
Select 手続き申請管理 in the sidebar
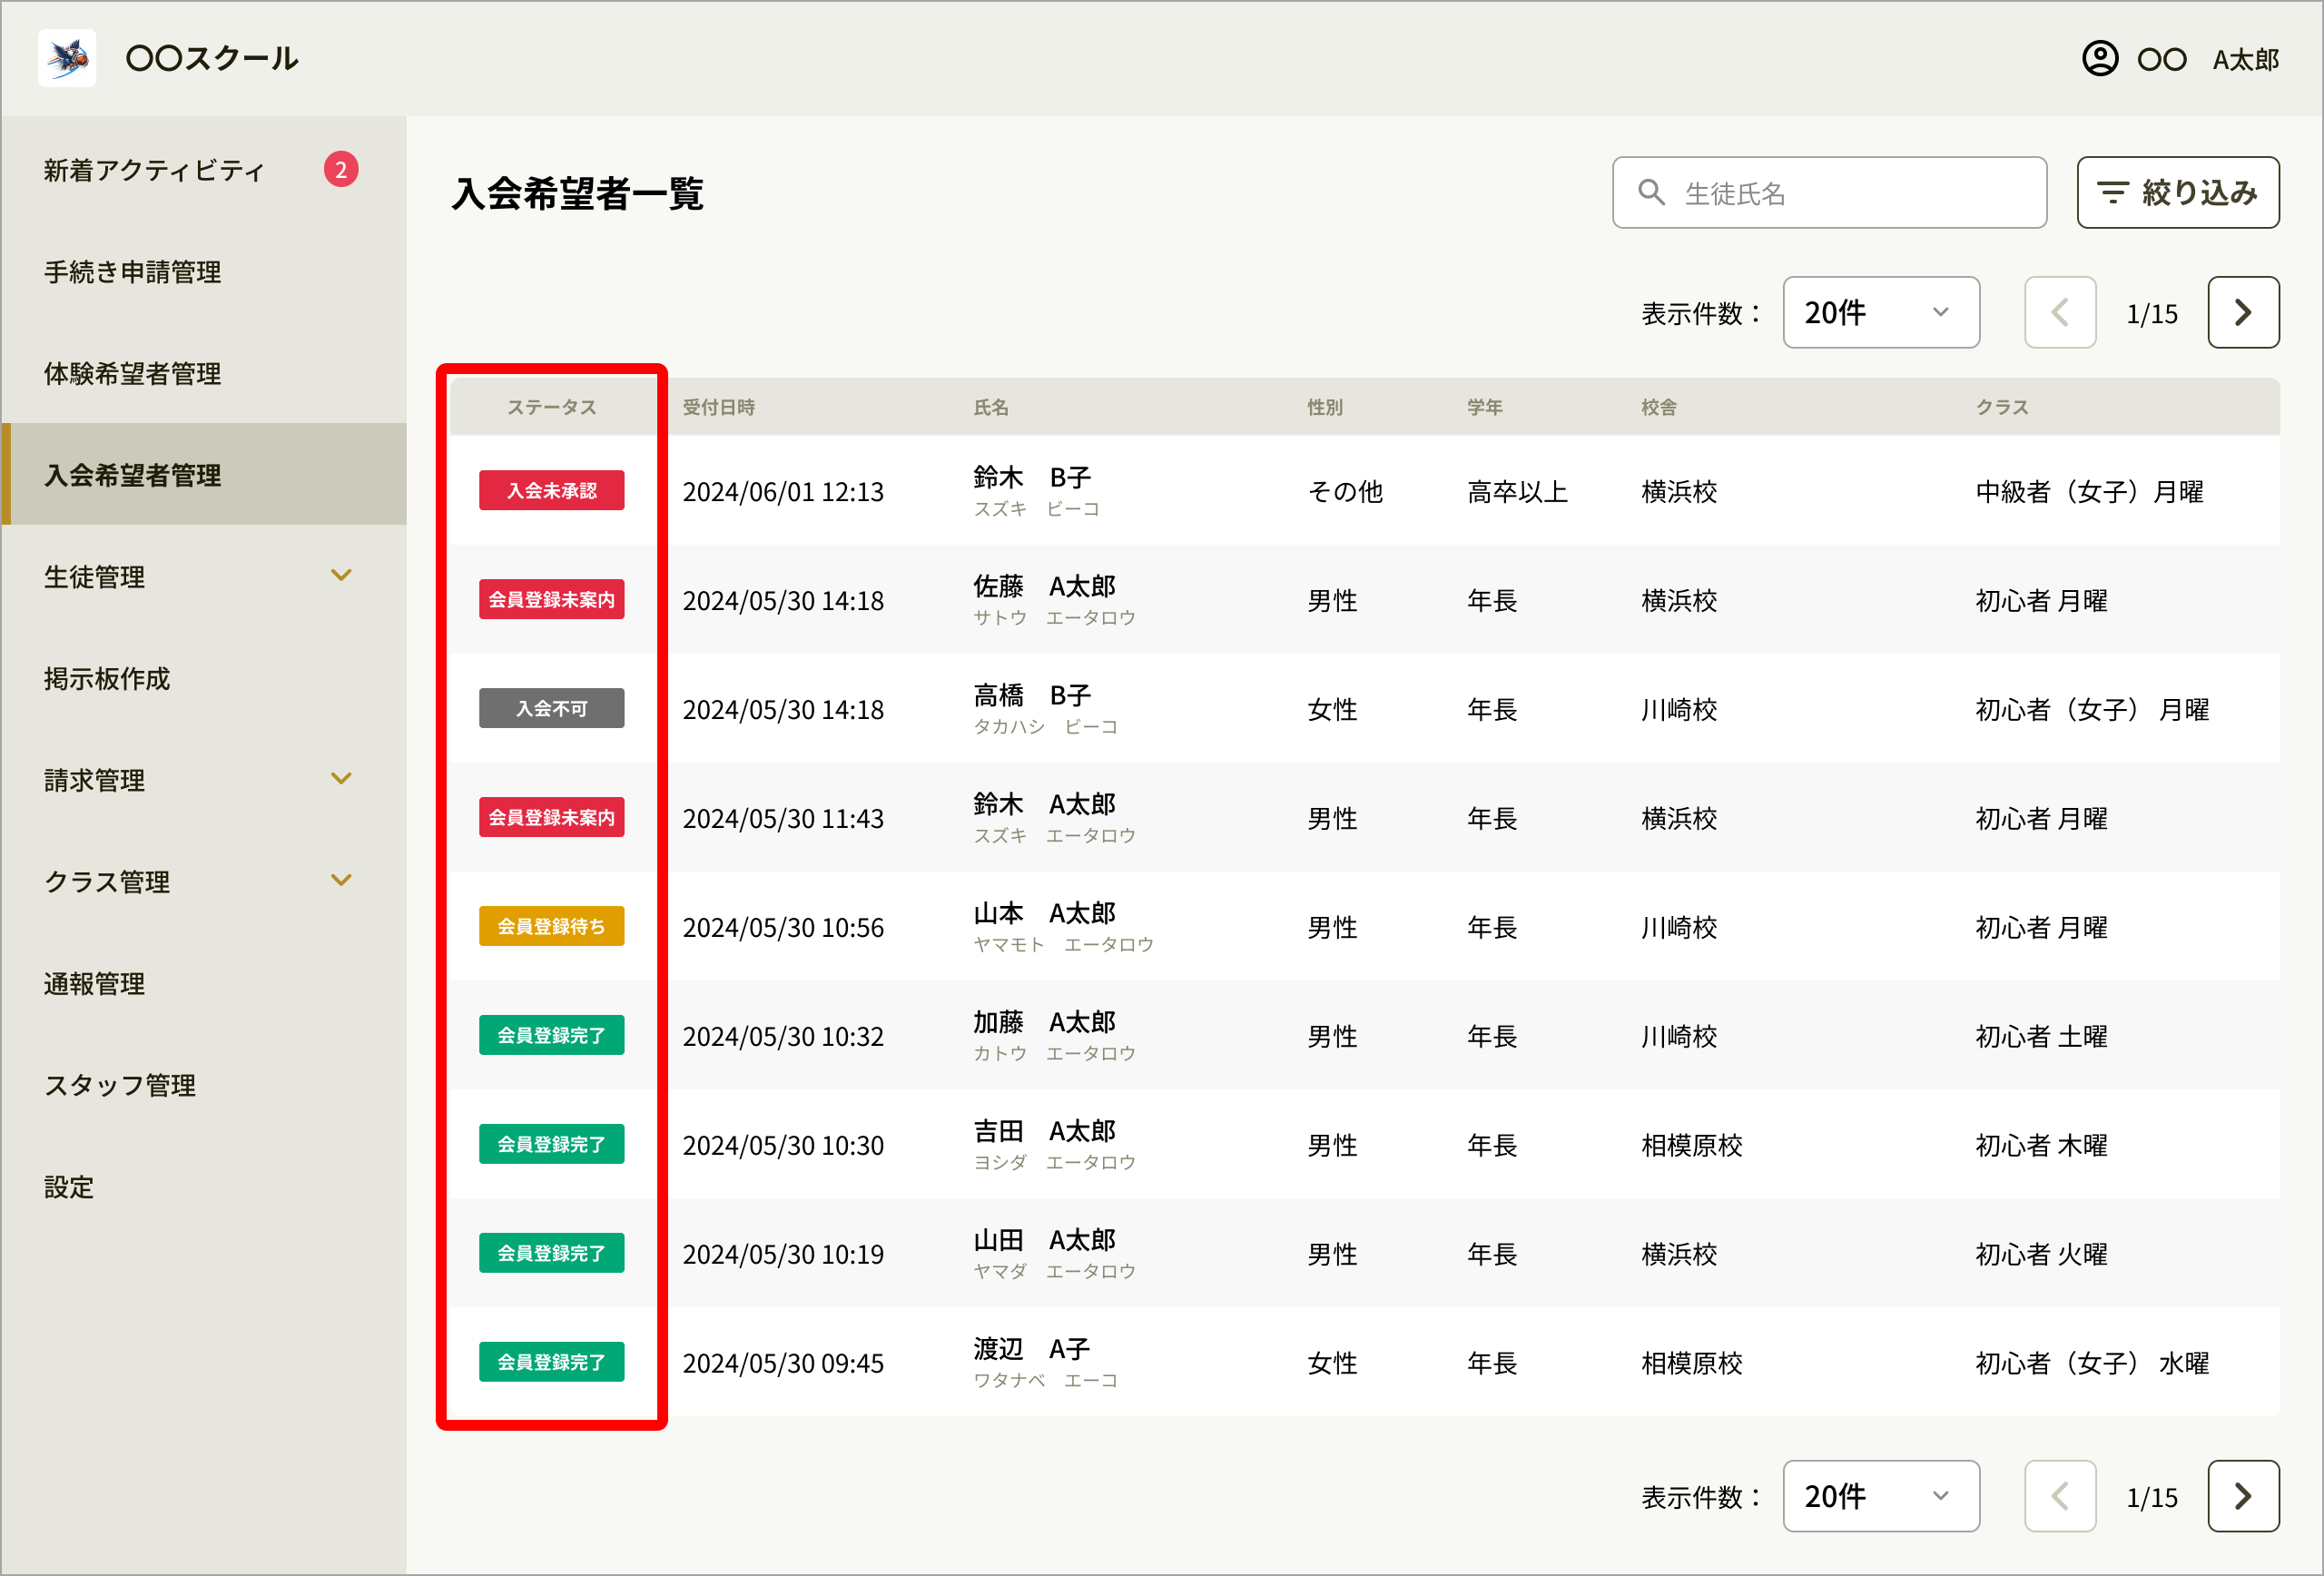[203, 272]
